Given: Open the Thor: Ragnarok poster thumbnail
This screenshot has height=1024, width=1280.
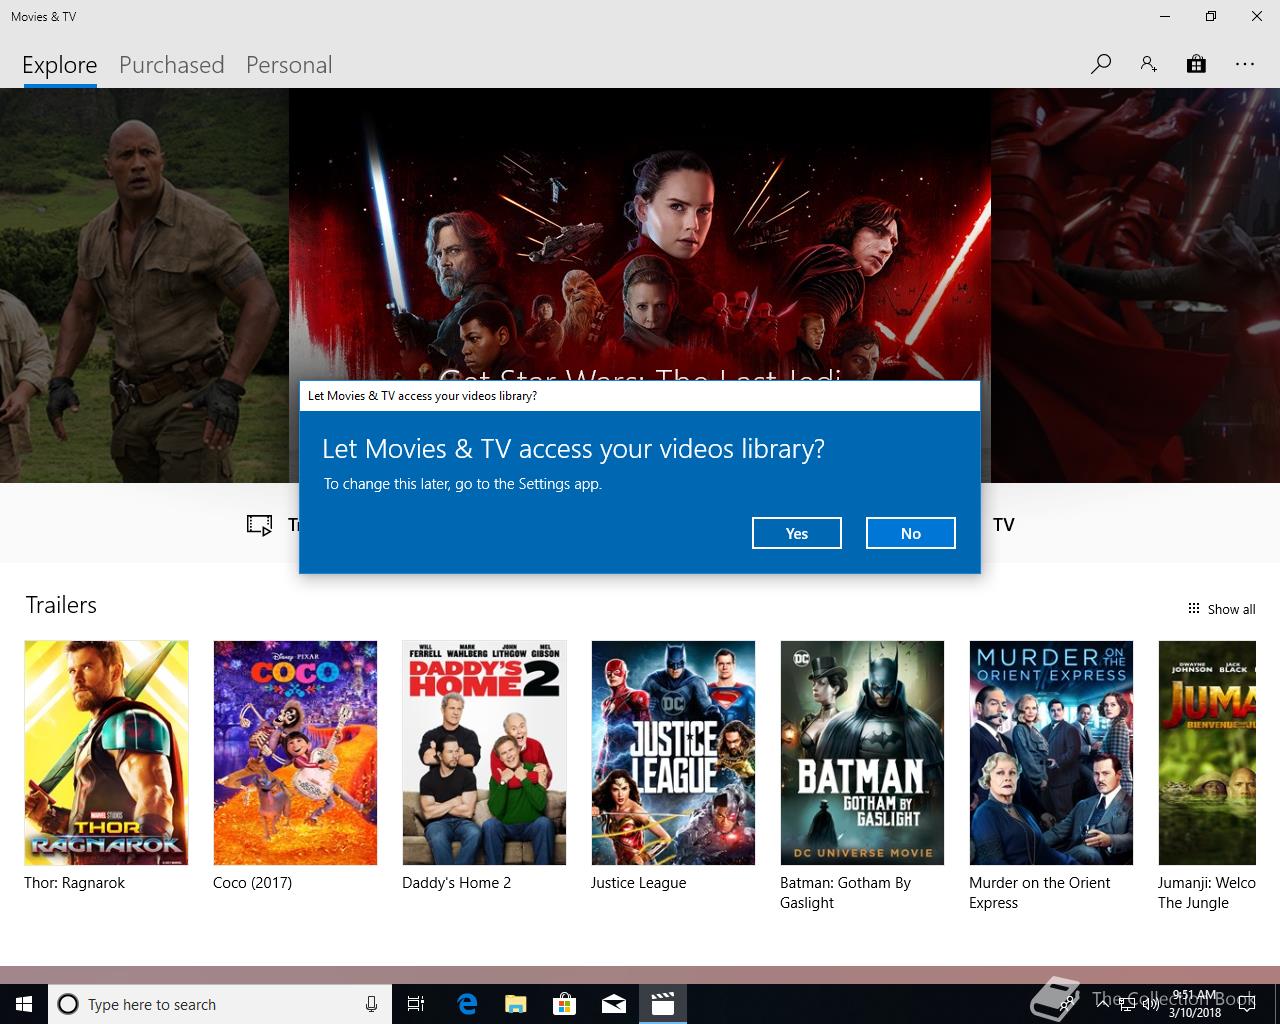Looking at the screenshot, I should tap(106, 753).
